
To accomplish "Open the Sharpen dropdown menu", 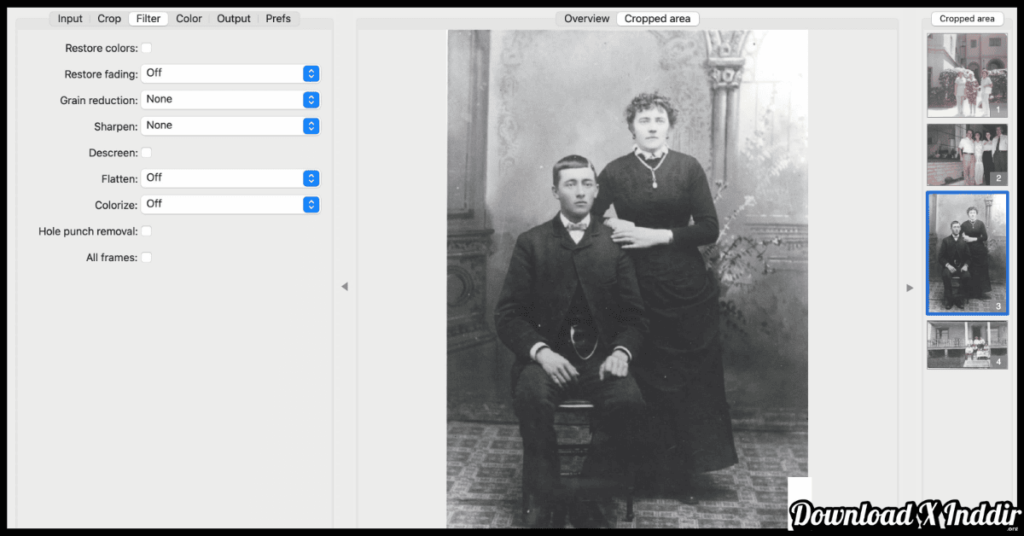I will pyautogui.click(x=230, y=126).
